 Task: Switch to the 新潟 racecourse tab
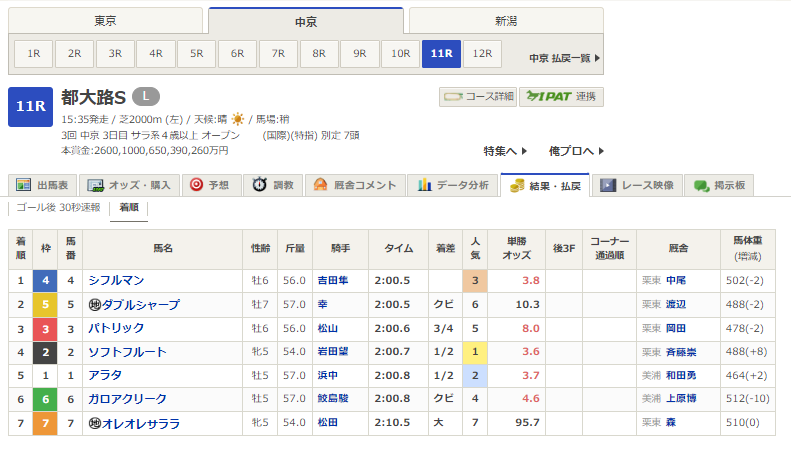pyautogui.click(x=506, y=20)
